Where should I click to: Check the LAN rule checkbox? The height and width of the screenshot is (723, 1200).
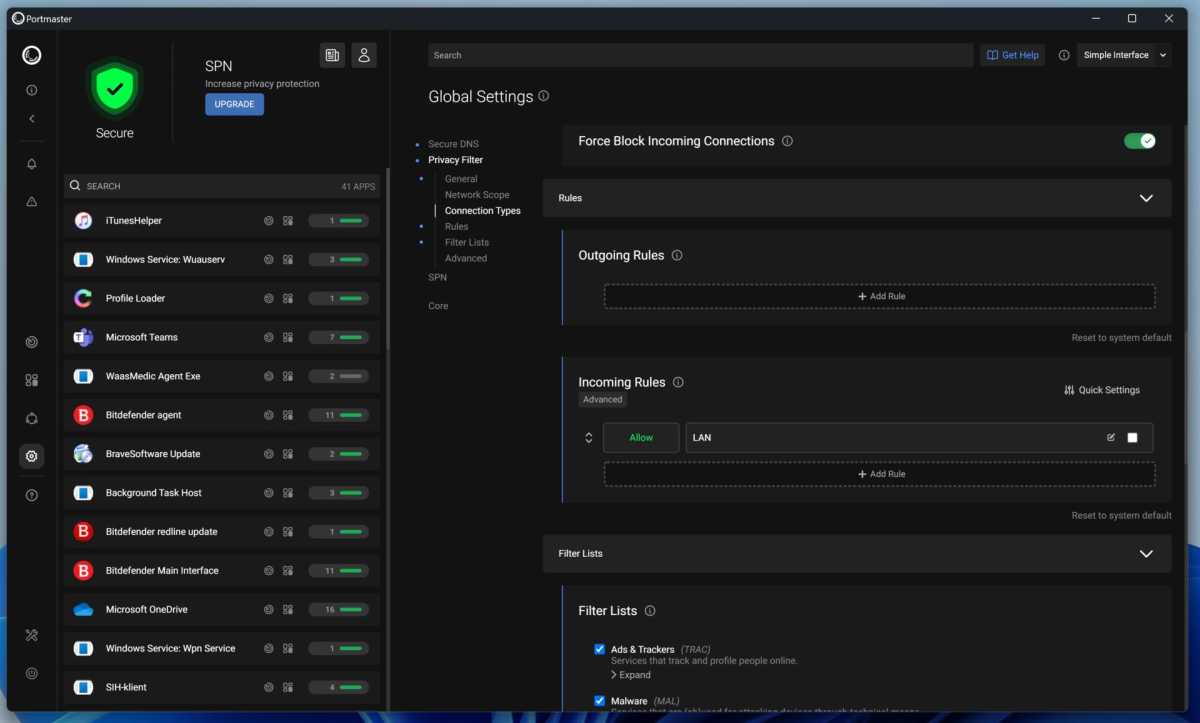(x=1132, y=438)
